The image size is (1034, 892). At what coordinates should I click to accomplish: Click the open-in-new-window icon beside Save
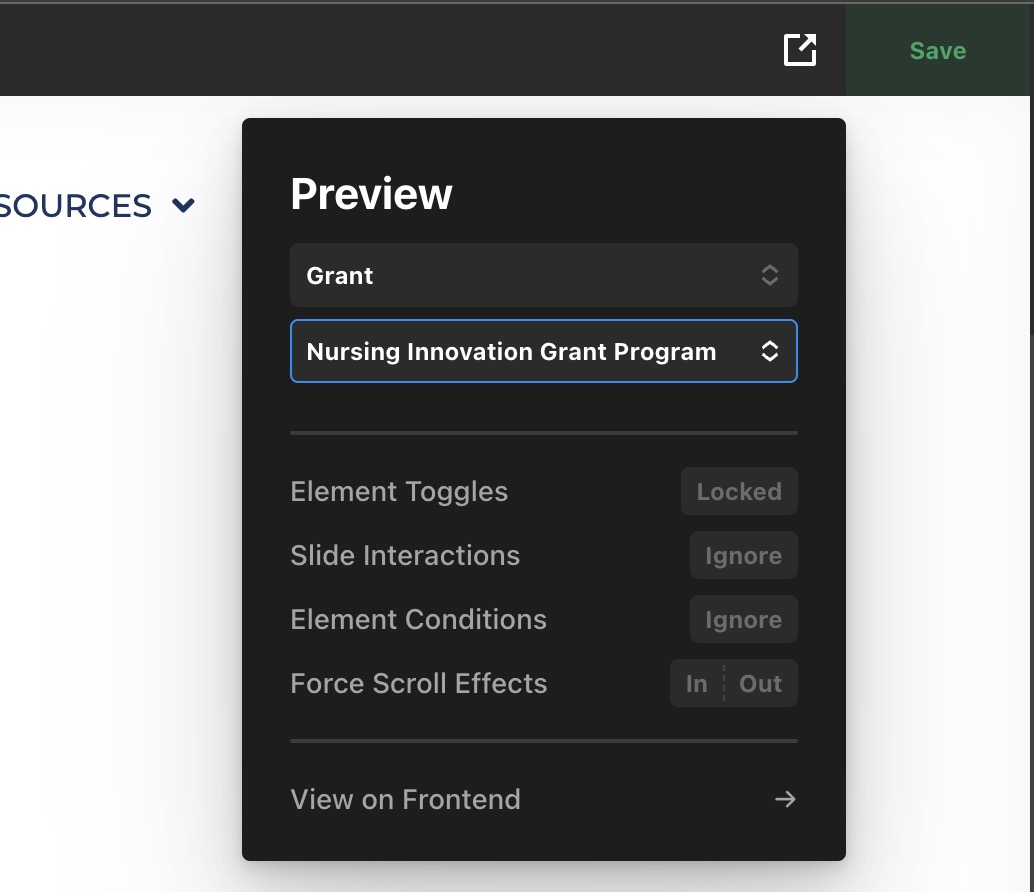800,50
